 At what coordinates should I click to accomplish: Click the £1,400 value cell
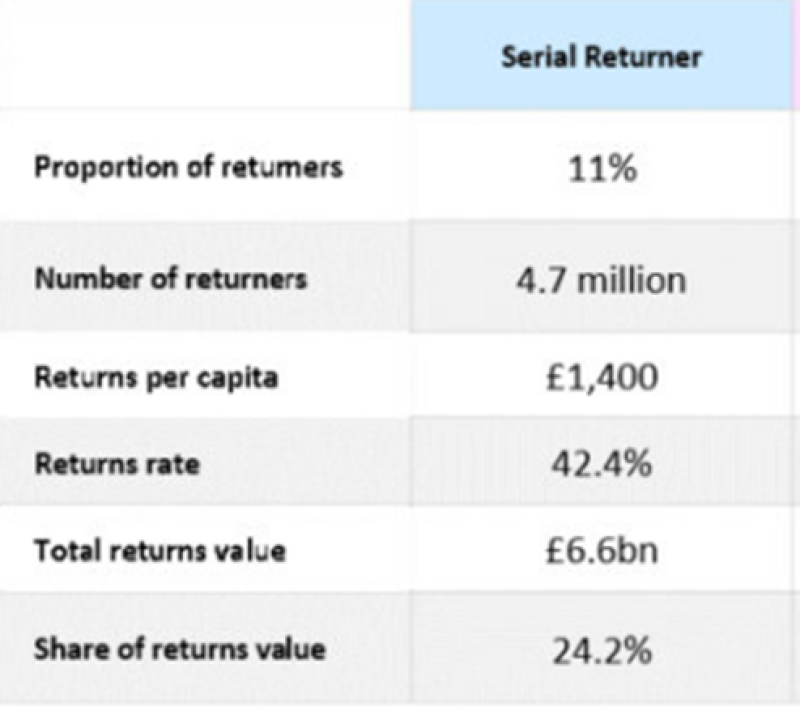pos(601,381)
